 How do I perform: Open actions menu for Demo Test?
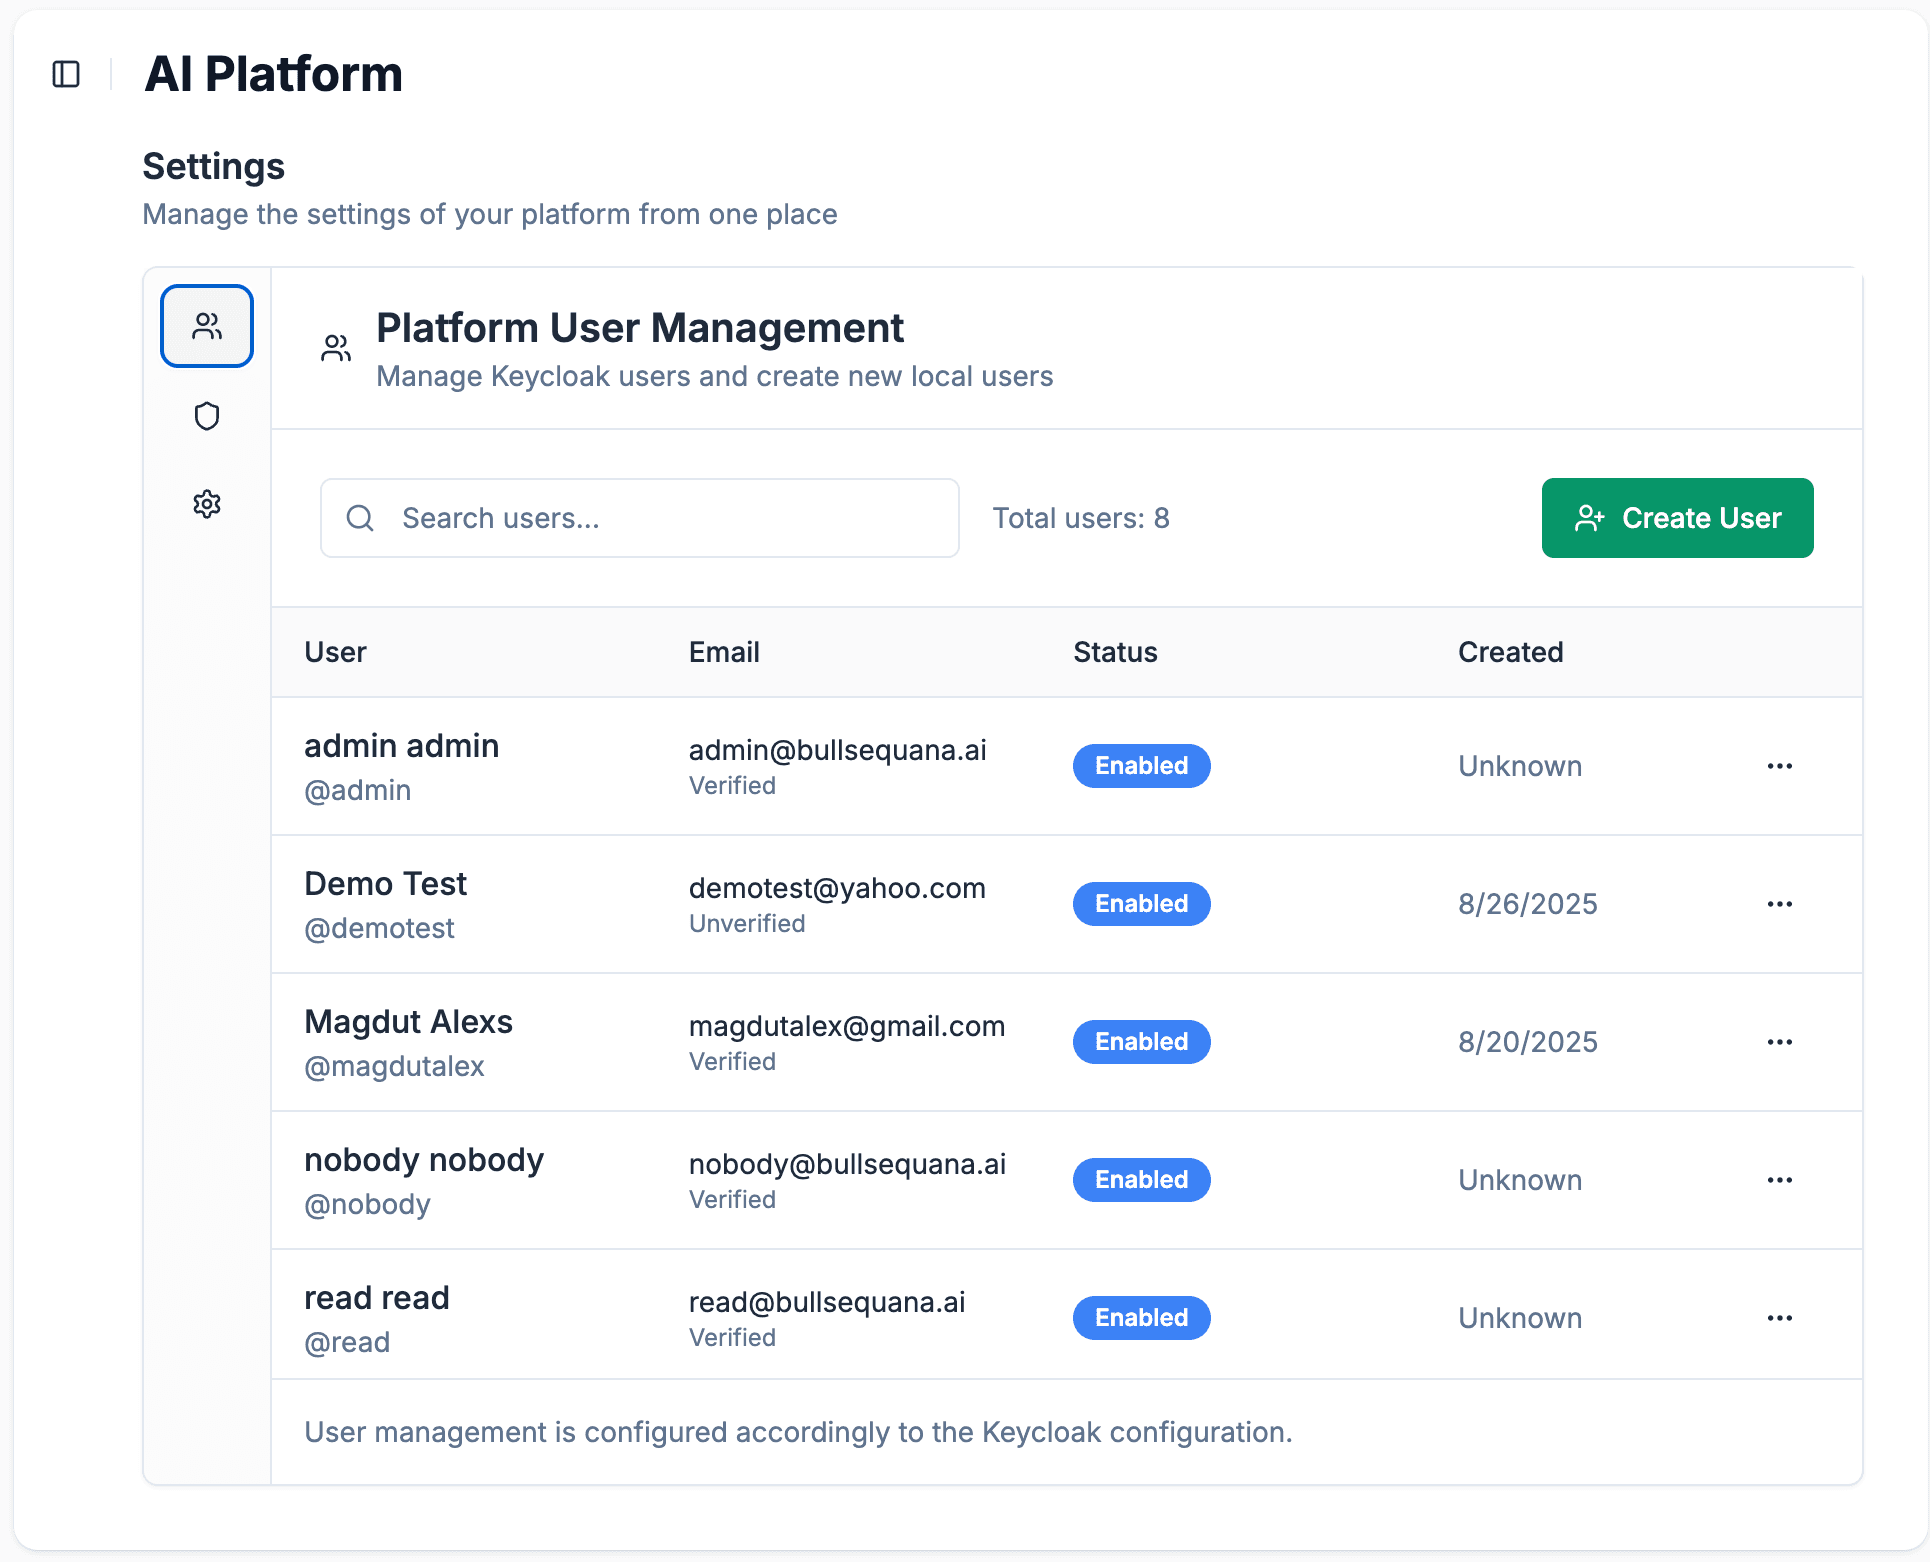pos(1779,904)
